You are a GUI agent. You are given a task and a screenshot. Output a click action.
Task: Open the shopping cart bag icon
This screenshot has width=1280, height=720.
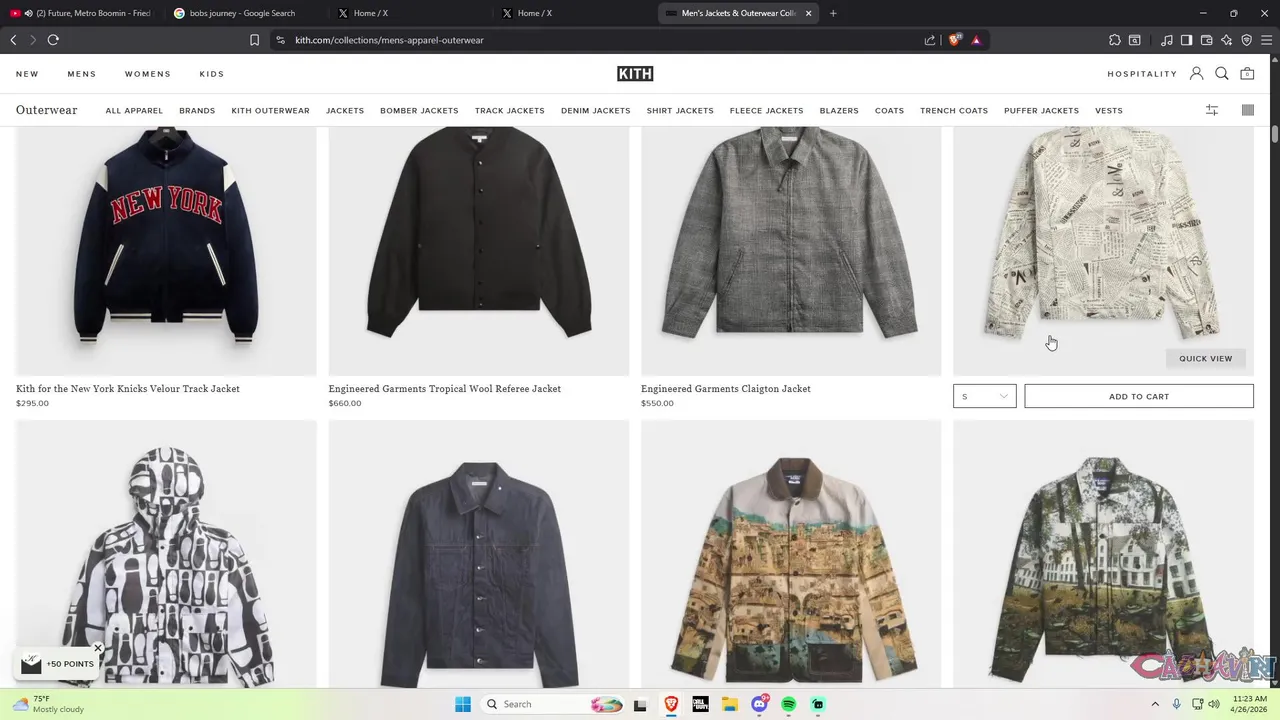pos(1247,74)
